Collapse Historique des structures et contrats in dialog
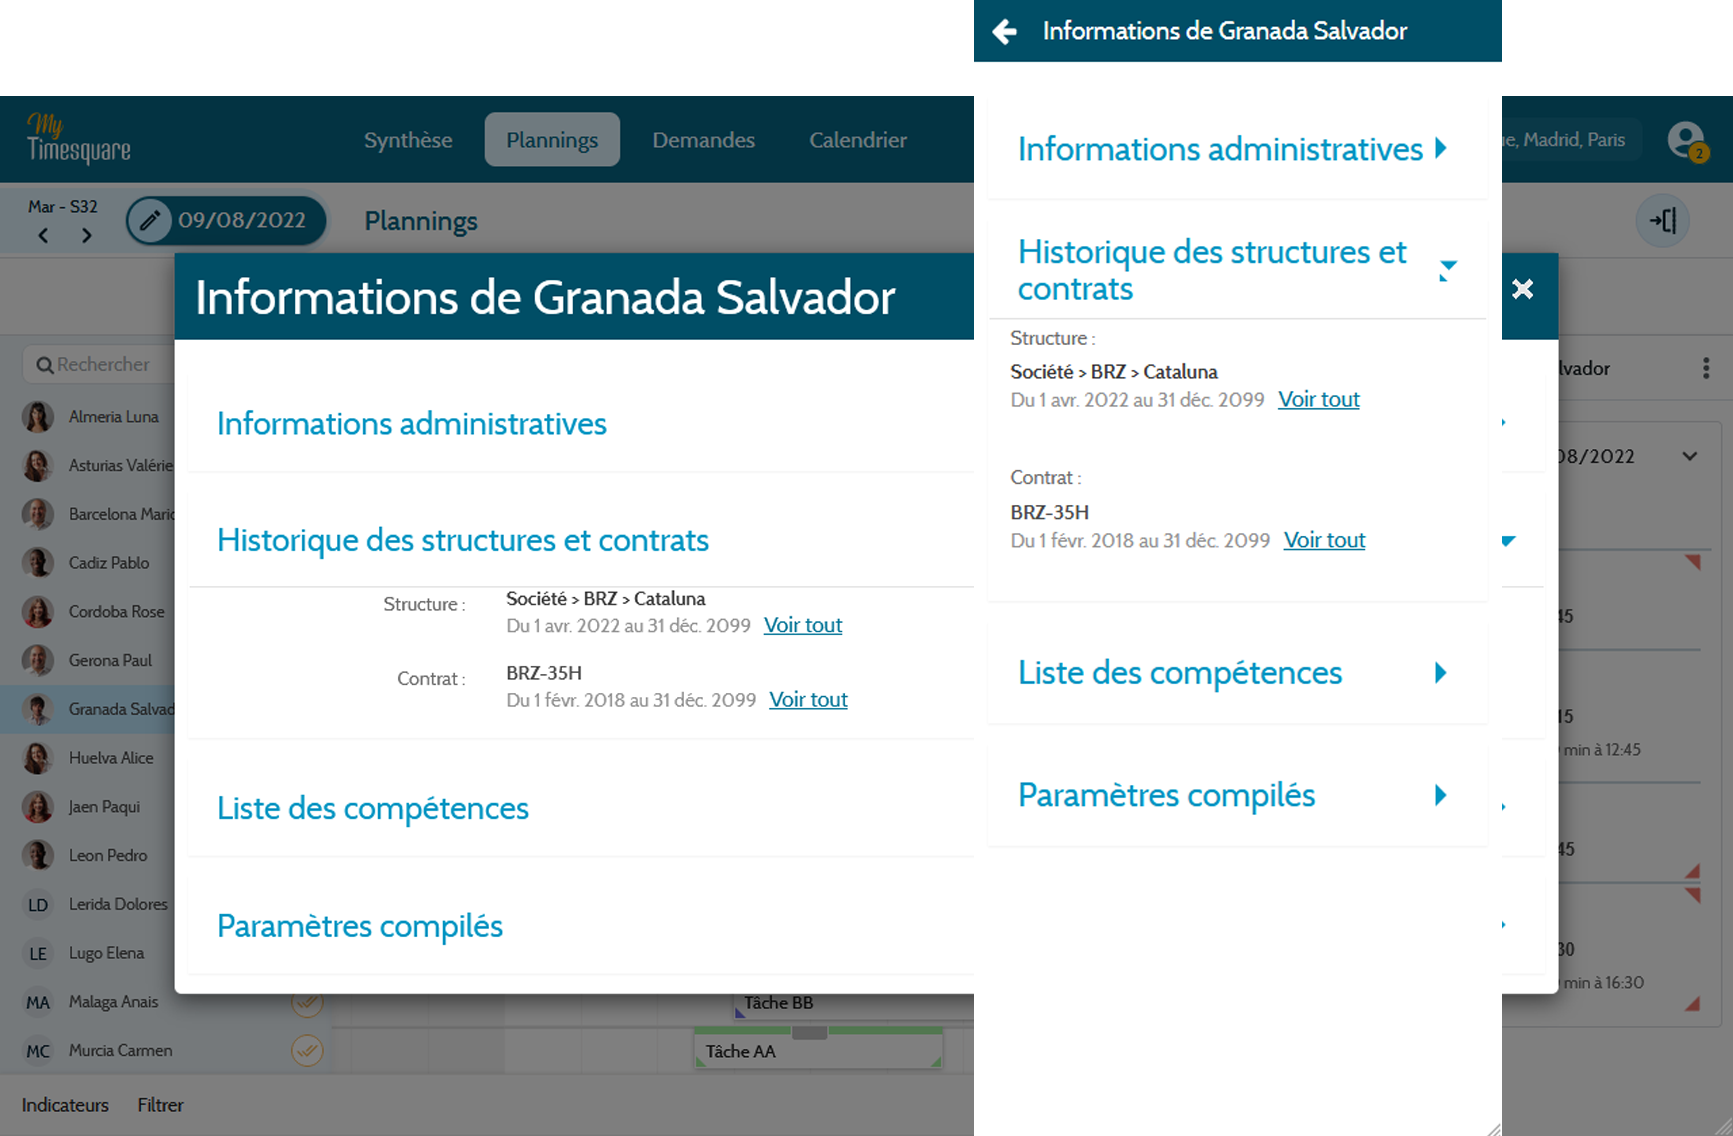The image size is (1733, 1136). click(463, 540)
